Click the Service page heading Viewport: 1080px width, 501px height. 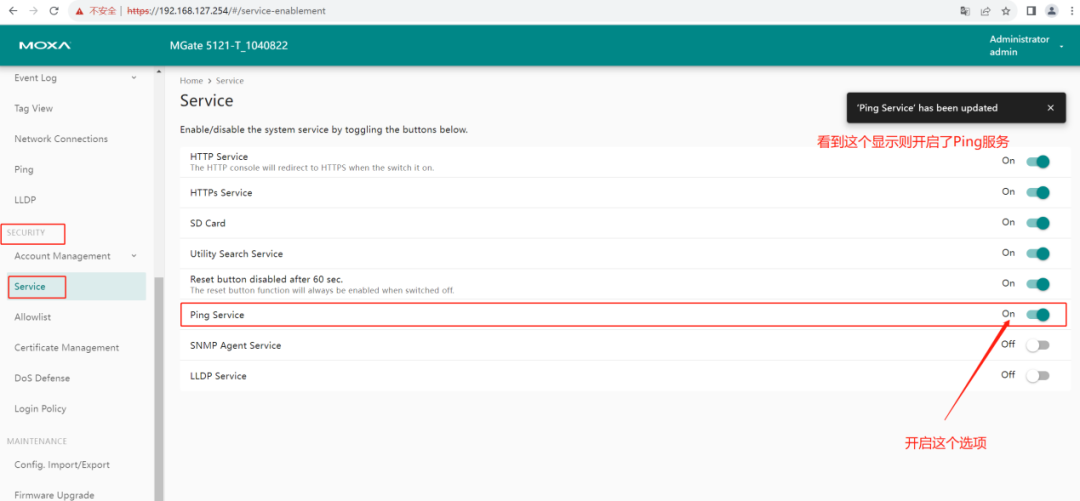tap(207, 101)
